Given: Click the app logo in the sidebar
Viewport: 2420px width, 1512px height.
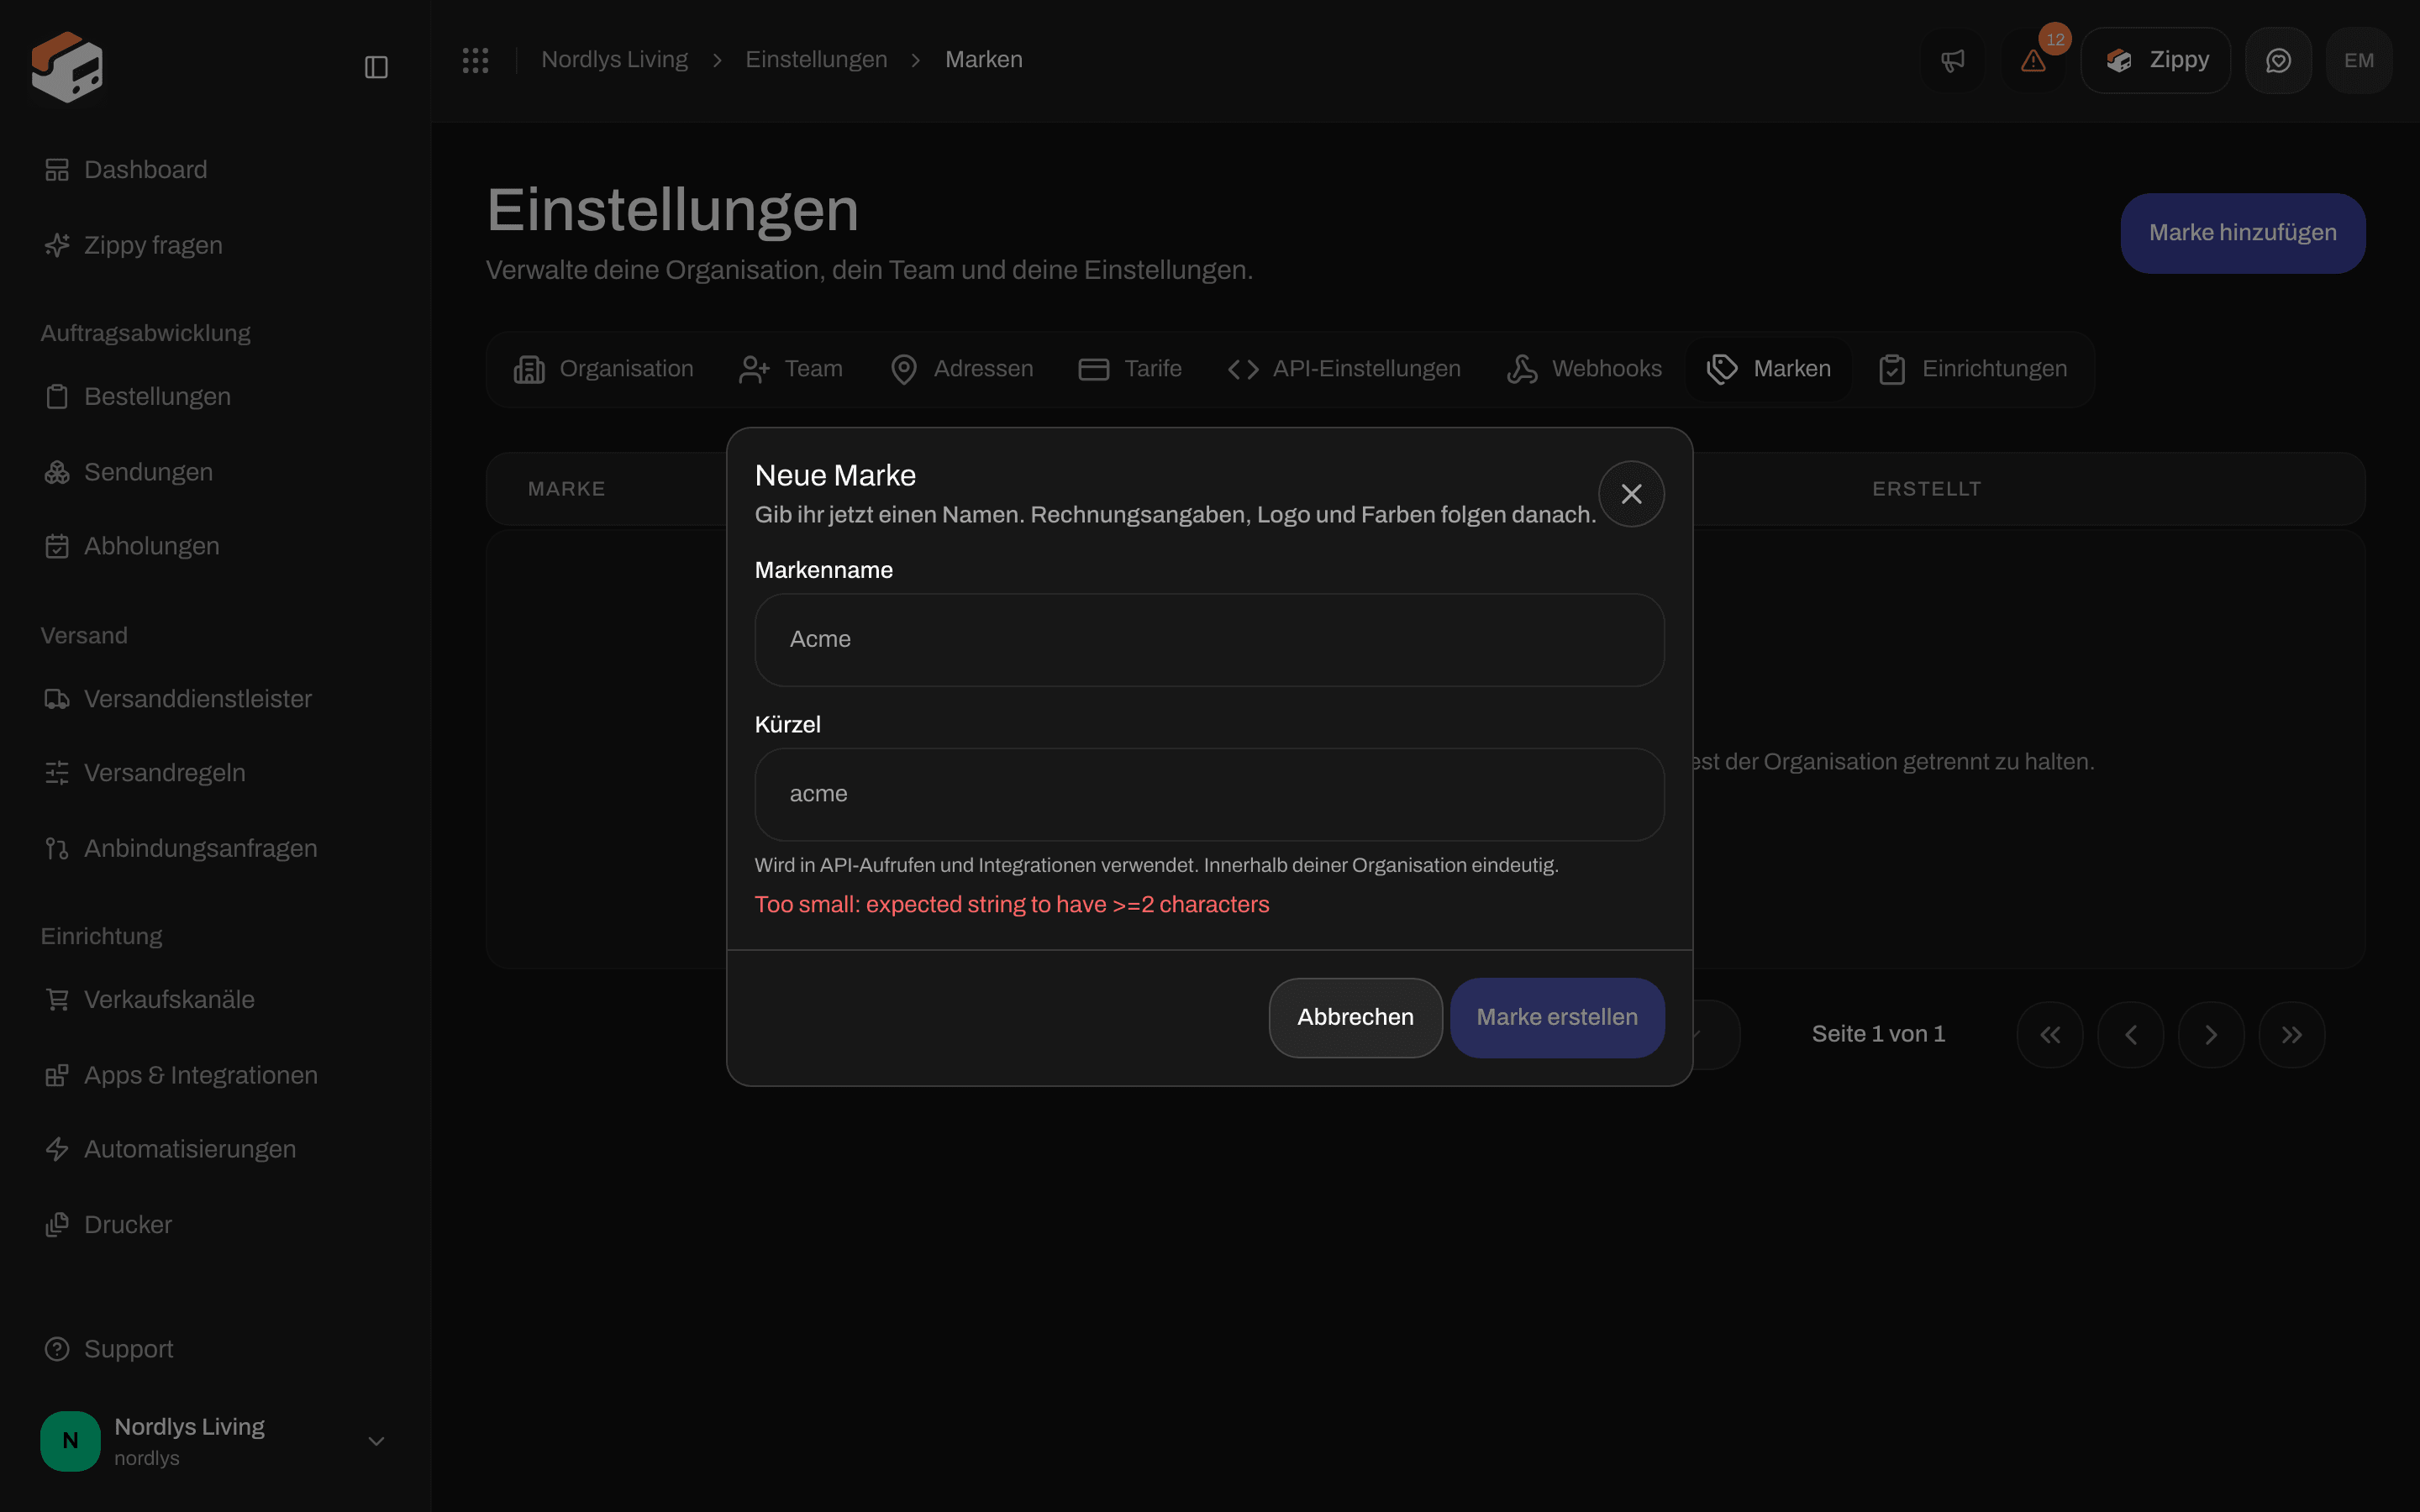Looking at the screenshot, I should click(67, 66).
